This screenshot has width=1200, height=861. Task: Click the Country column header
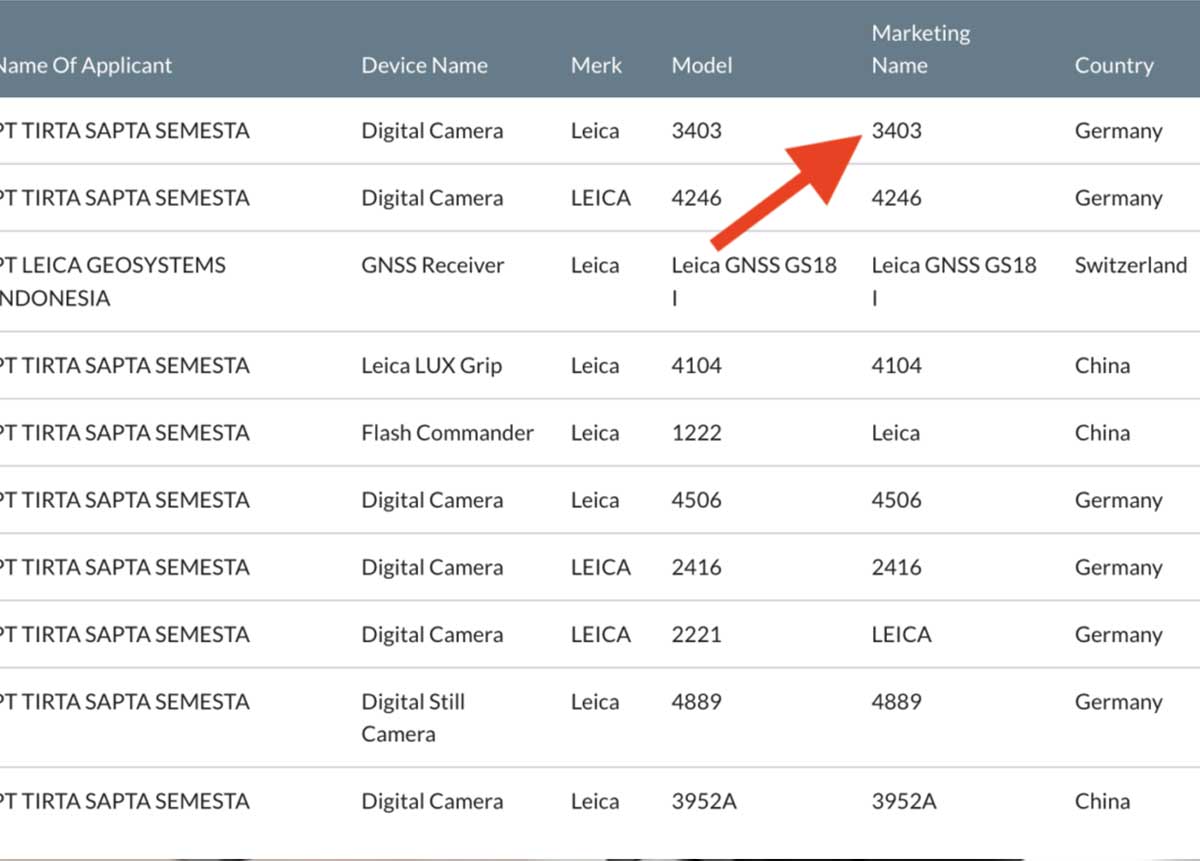coord(1113,66)
